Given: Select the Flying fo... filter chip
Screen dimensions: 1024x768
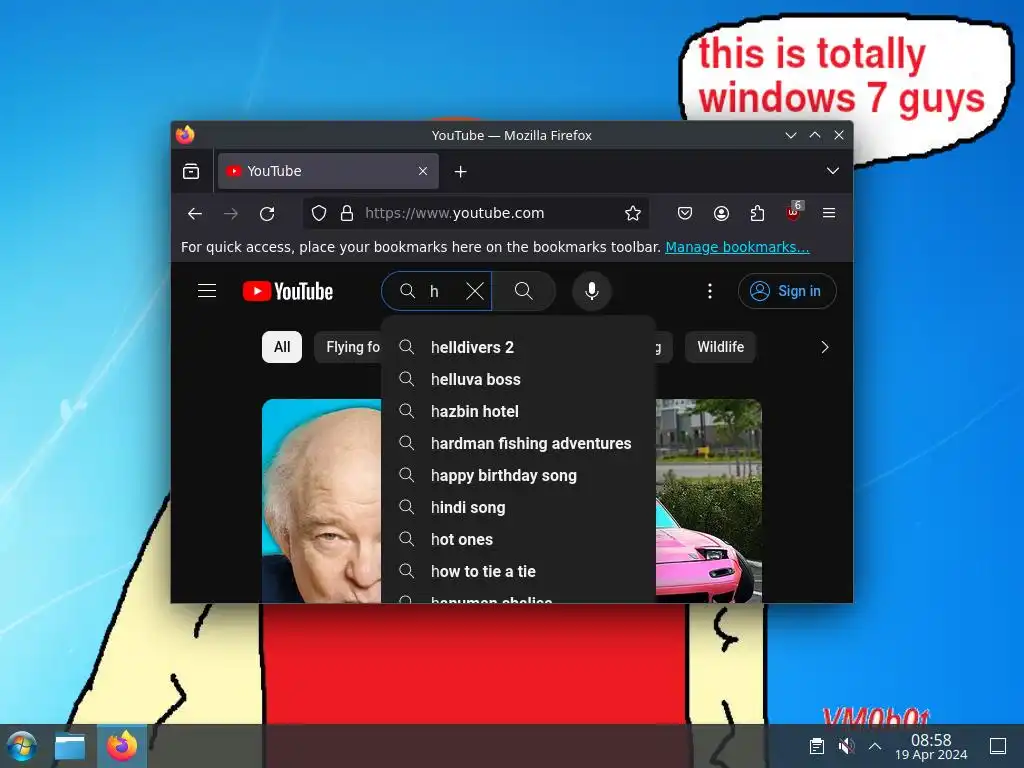Looking at the screenshot, I should pos(348,347).
